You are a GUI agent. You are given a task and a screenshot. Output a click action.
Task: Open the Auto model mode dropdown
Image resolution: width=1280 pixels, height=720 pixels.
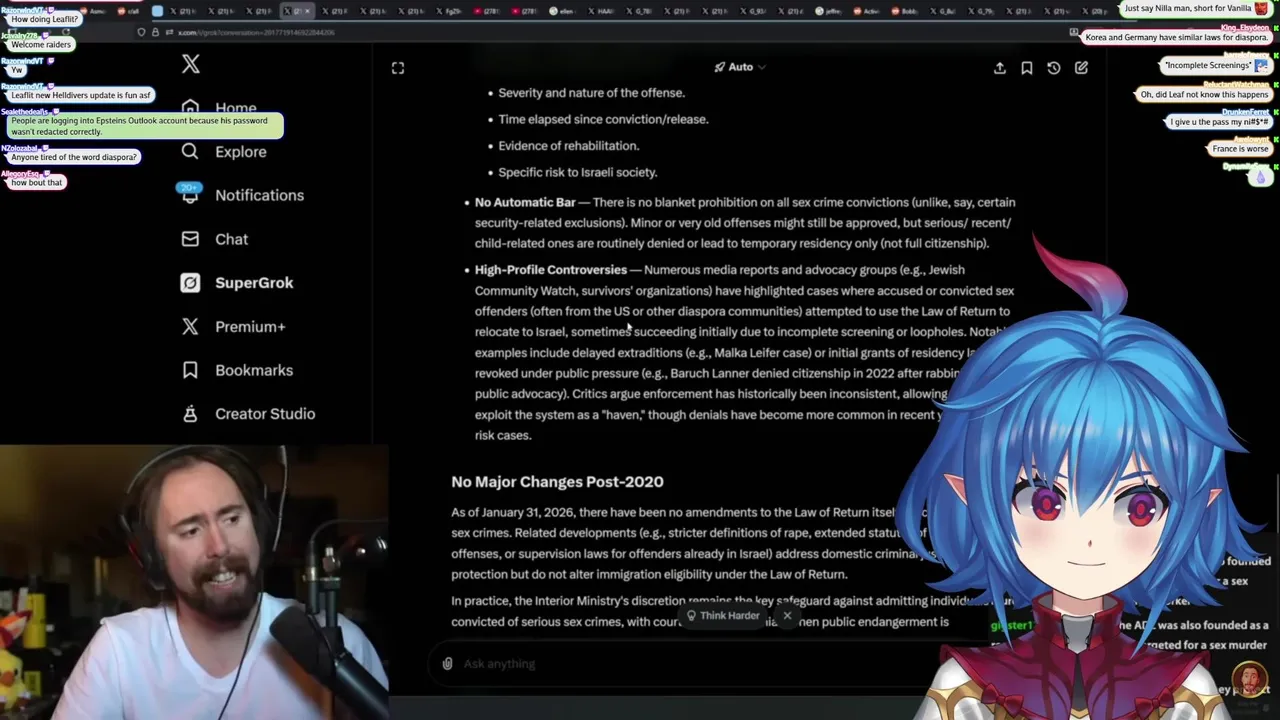[x=740, y=67]
